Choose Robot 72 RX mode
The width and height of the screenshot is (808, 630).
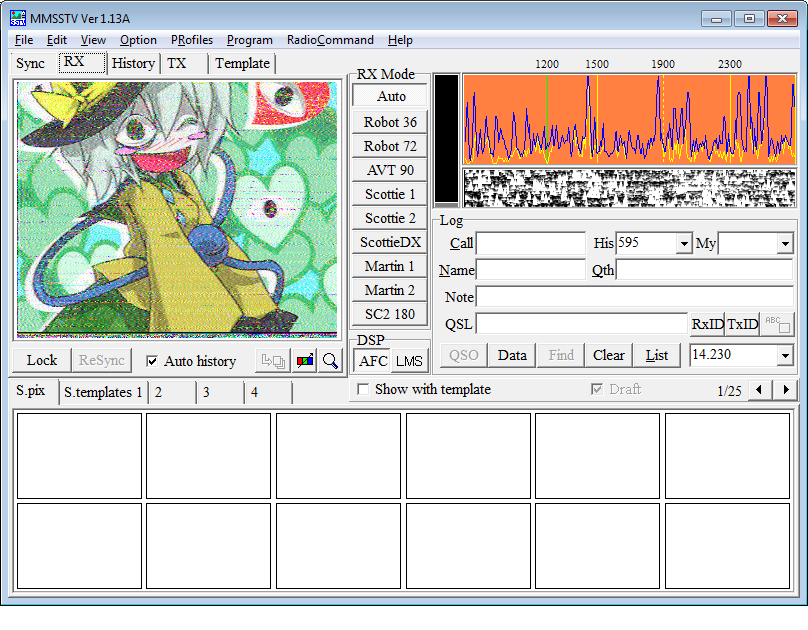[x=390, y=146]
